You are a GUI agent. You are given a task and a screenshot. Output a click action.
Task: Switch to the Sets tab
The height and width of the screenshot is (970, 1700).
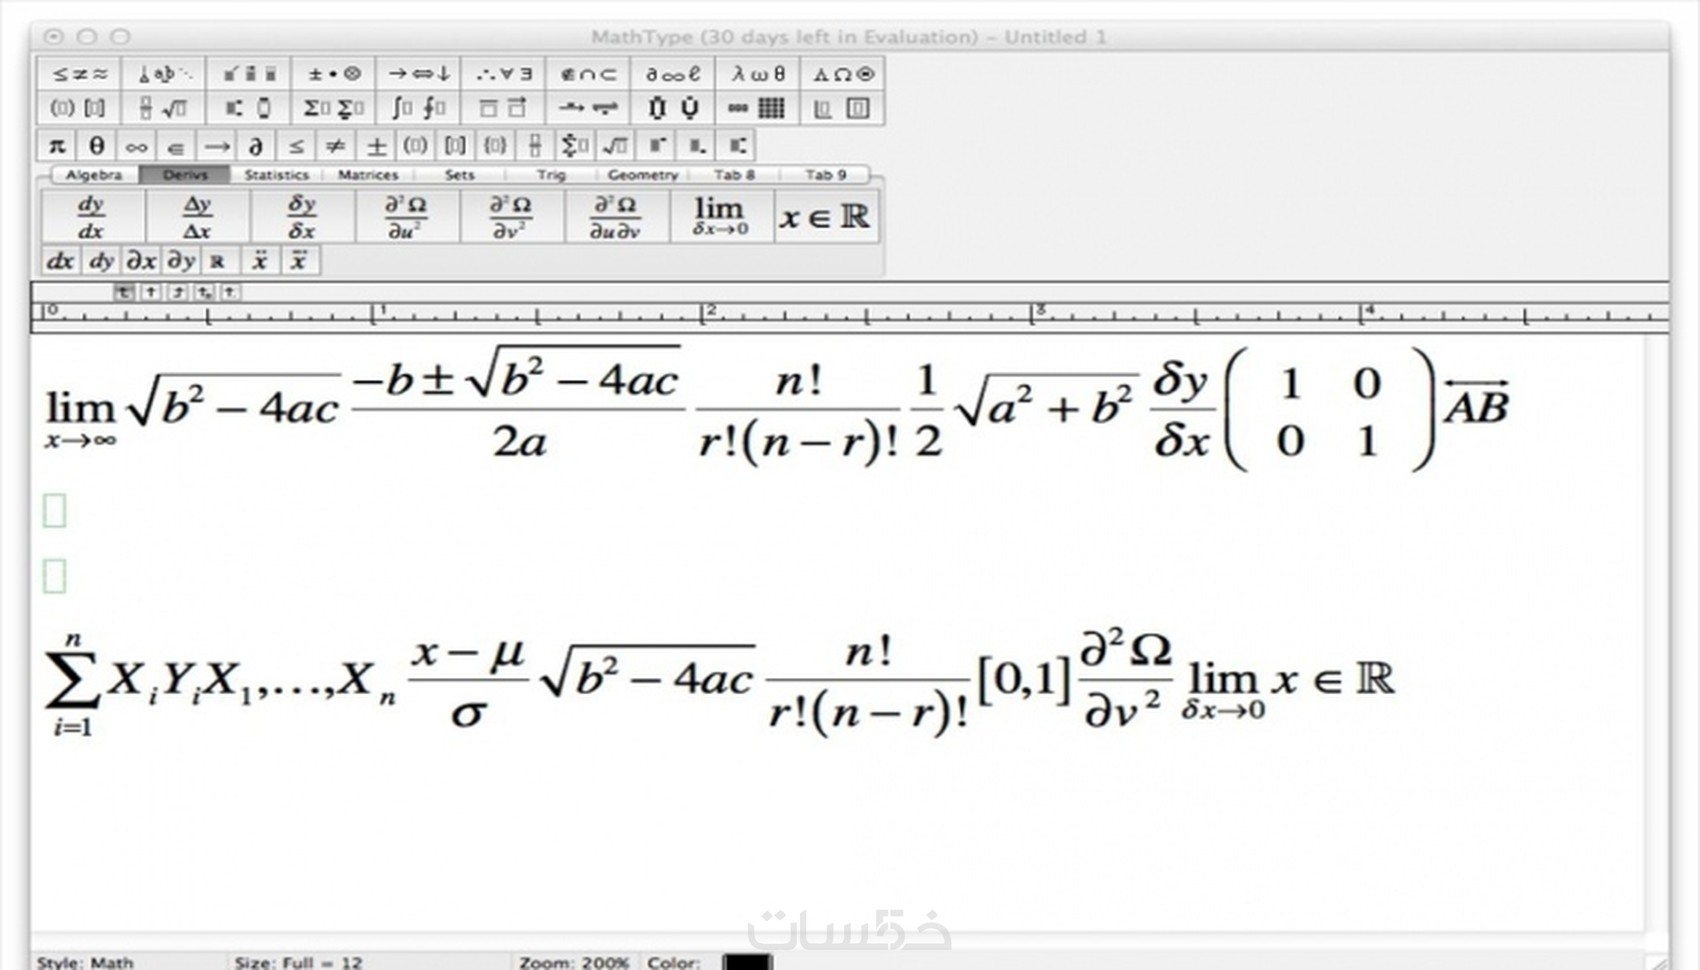click(x=460, y=175)
